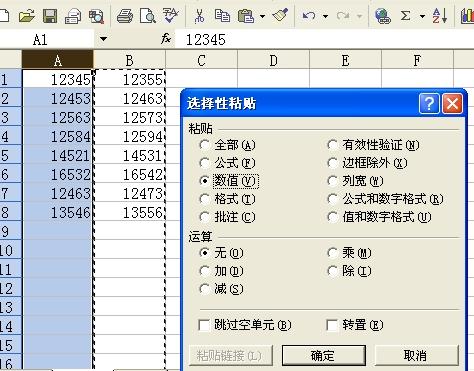Viewport: 474px width, 371px height.
Task: Click the fx Insert Function icon
Action: point(166,39)
